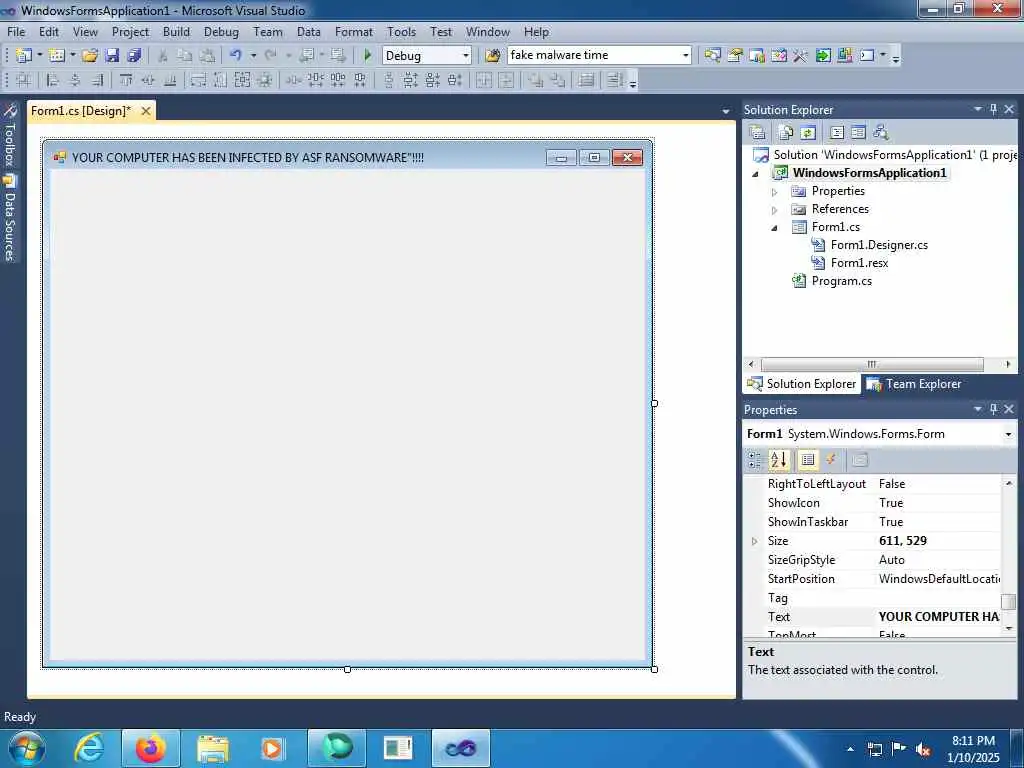
Task: Open the File menu
Action: pyautogui.click(x=16, y=32)
